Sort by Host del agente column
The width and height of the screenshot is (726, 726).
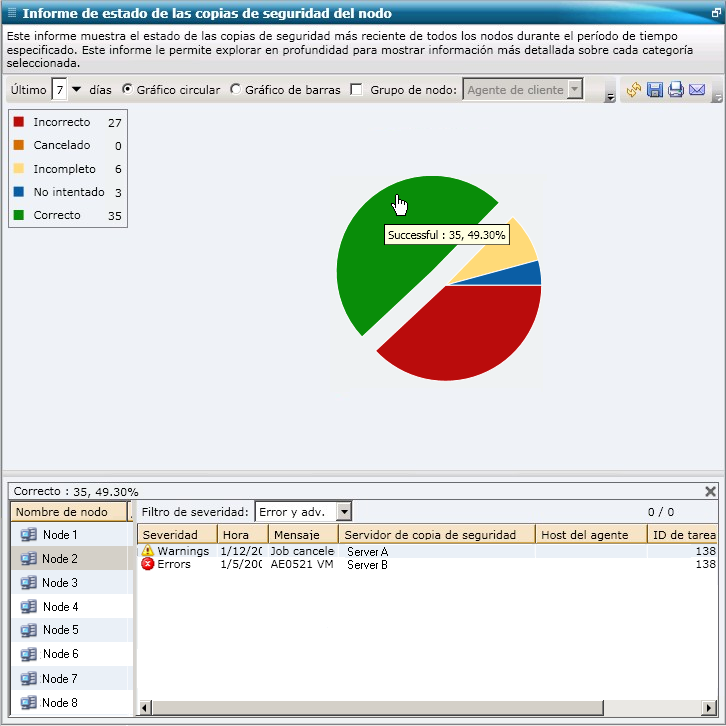point(592,535)
